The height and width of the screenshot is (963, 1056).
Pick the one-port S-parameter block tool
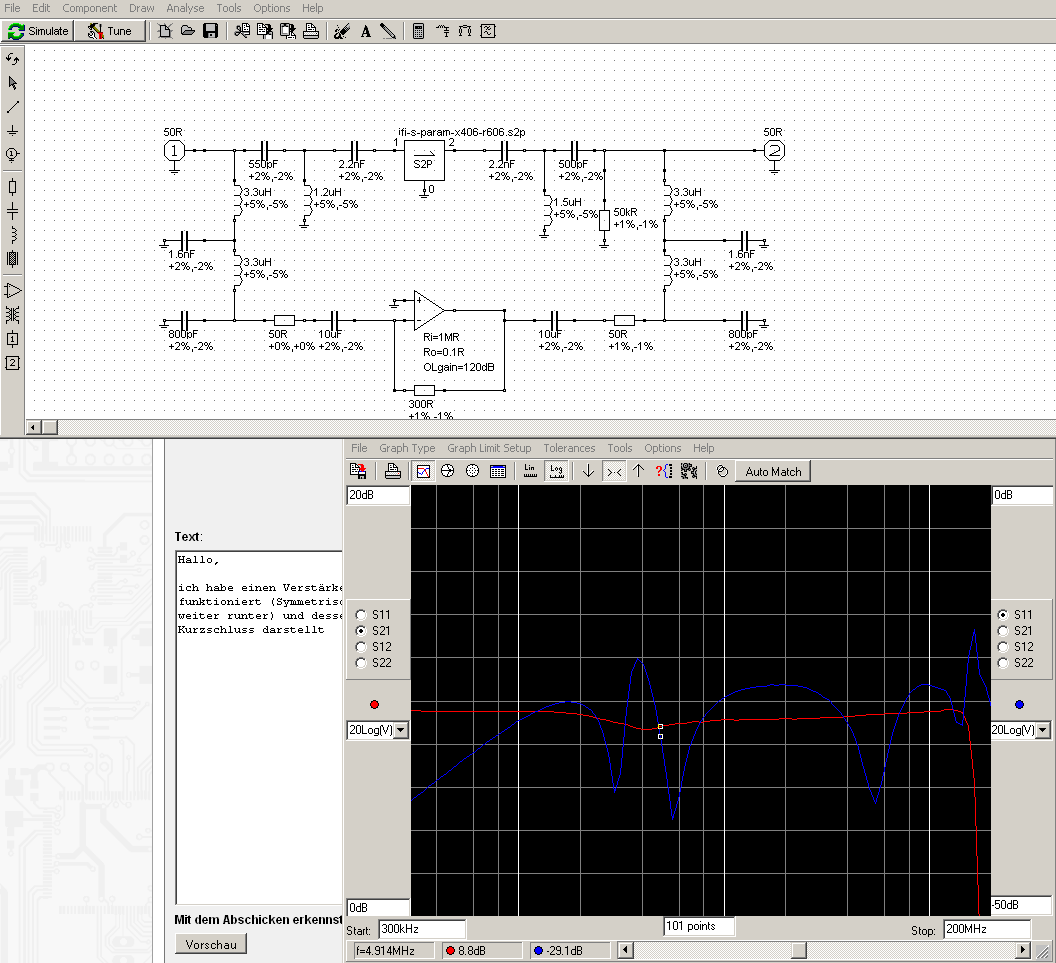point(12,339)
